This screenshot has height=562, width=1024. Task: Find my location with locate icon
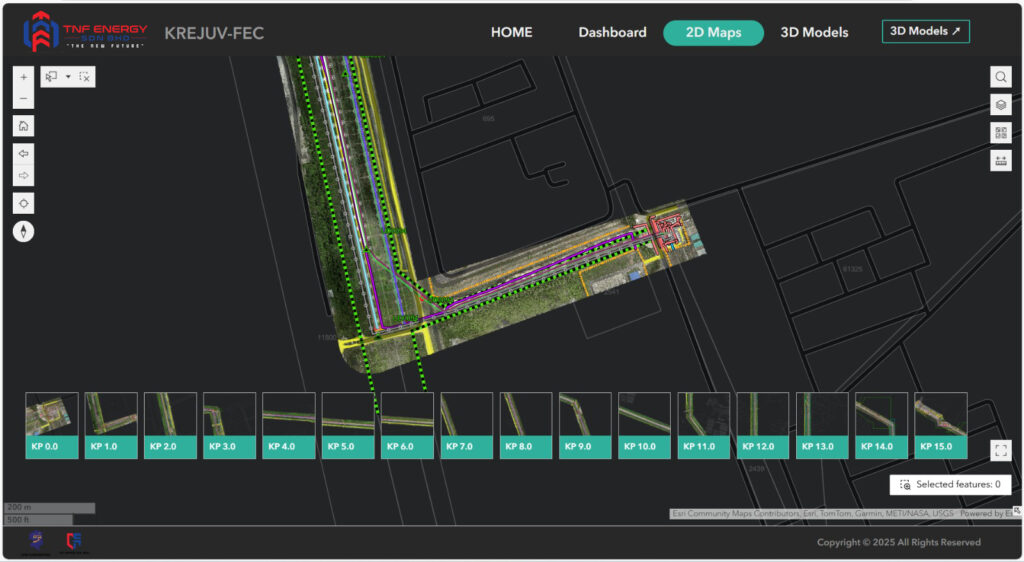(x=24, y=204)
